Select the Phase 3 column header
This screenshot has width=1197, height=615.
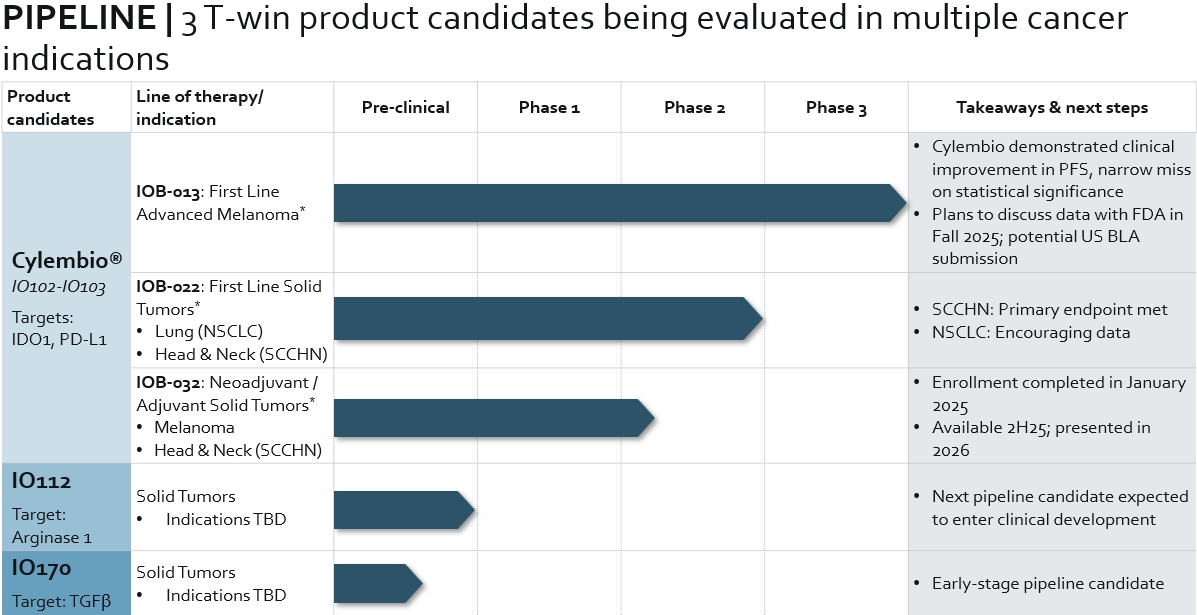tap(836, 108)
